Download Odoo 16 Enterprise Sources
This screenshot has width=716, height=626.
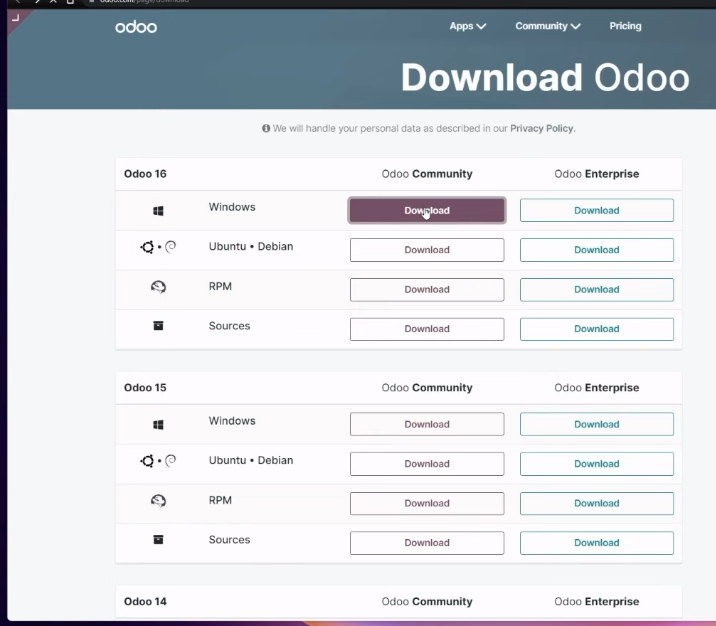(x=597, y=329)
